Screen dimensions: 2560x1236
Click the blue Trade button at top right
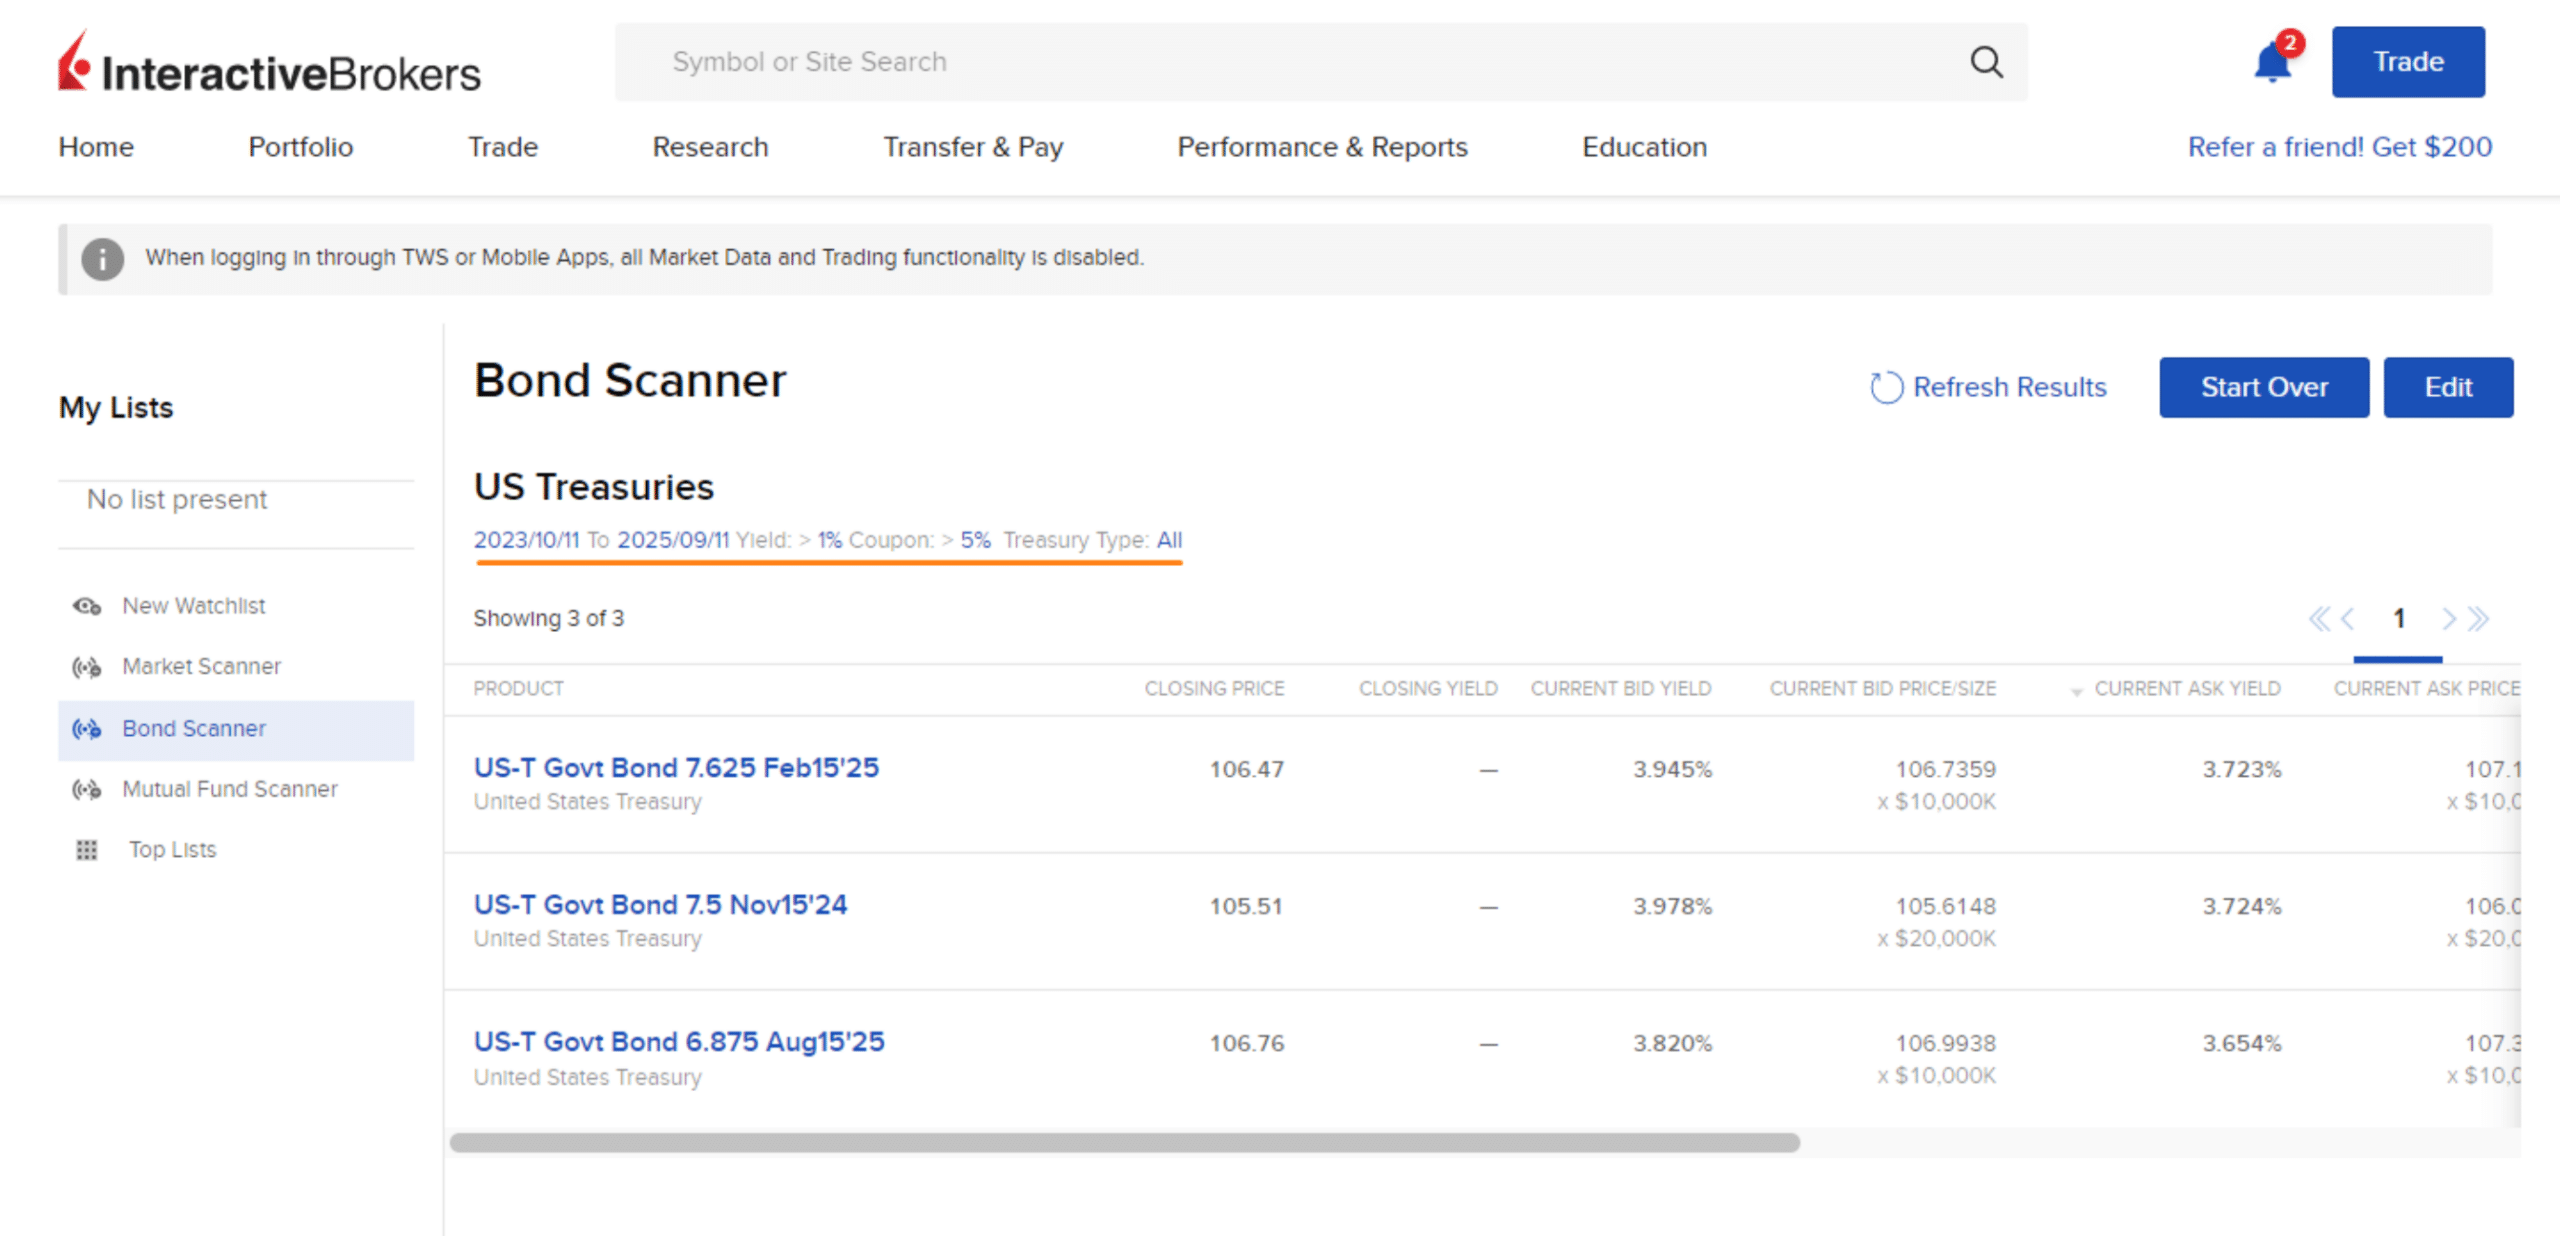tap(2408, 62)
